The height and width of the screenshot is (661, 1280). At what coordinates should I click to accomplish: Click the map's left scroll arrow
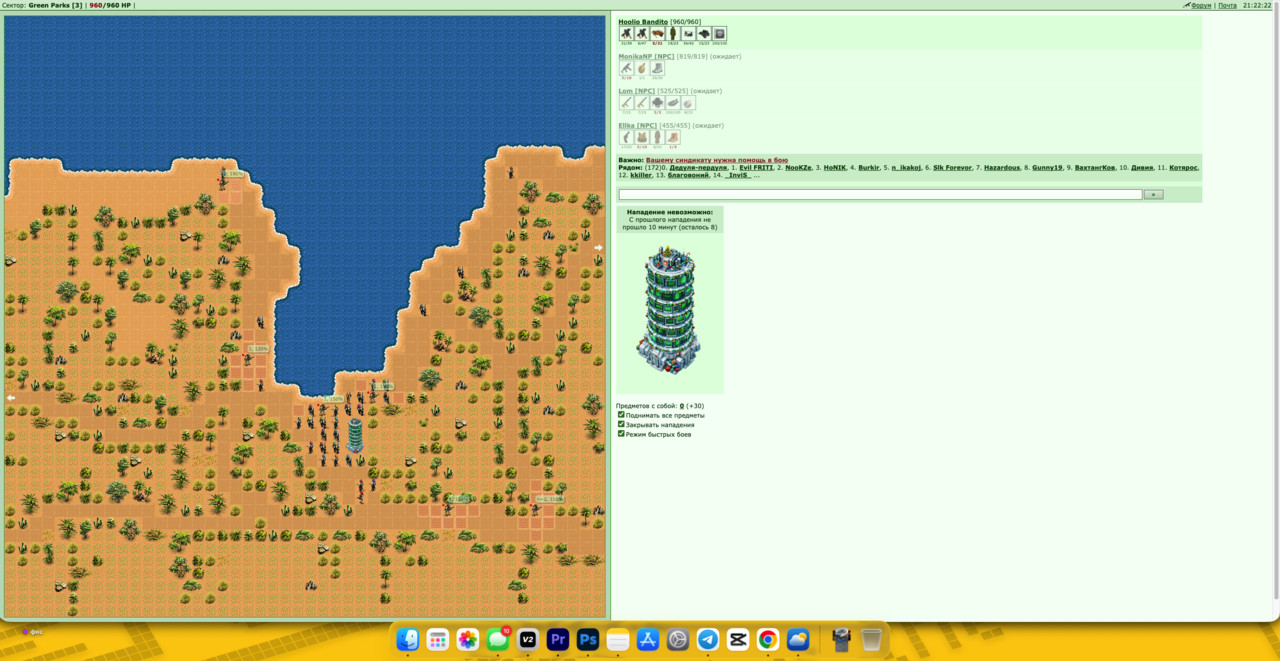click(11, 397)
